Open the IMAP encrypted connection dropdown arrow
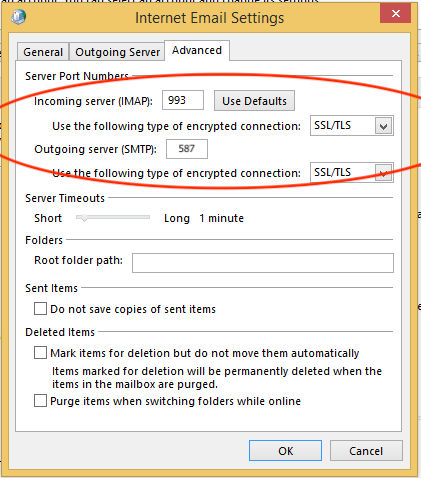Screen dimensions: 421x478 [x=383, y=126]
